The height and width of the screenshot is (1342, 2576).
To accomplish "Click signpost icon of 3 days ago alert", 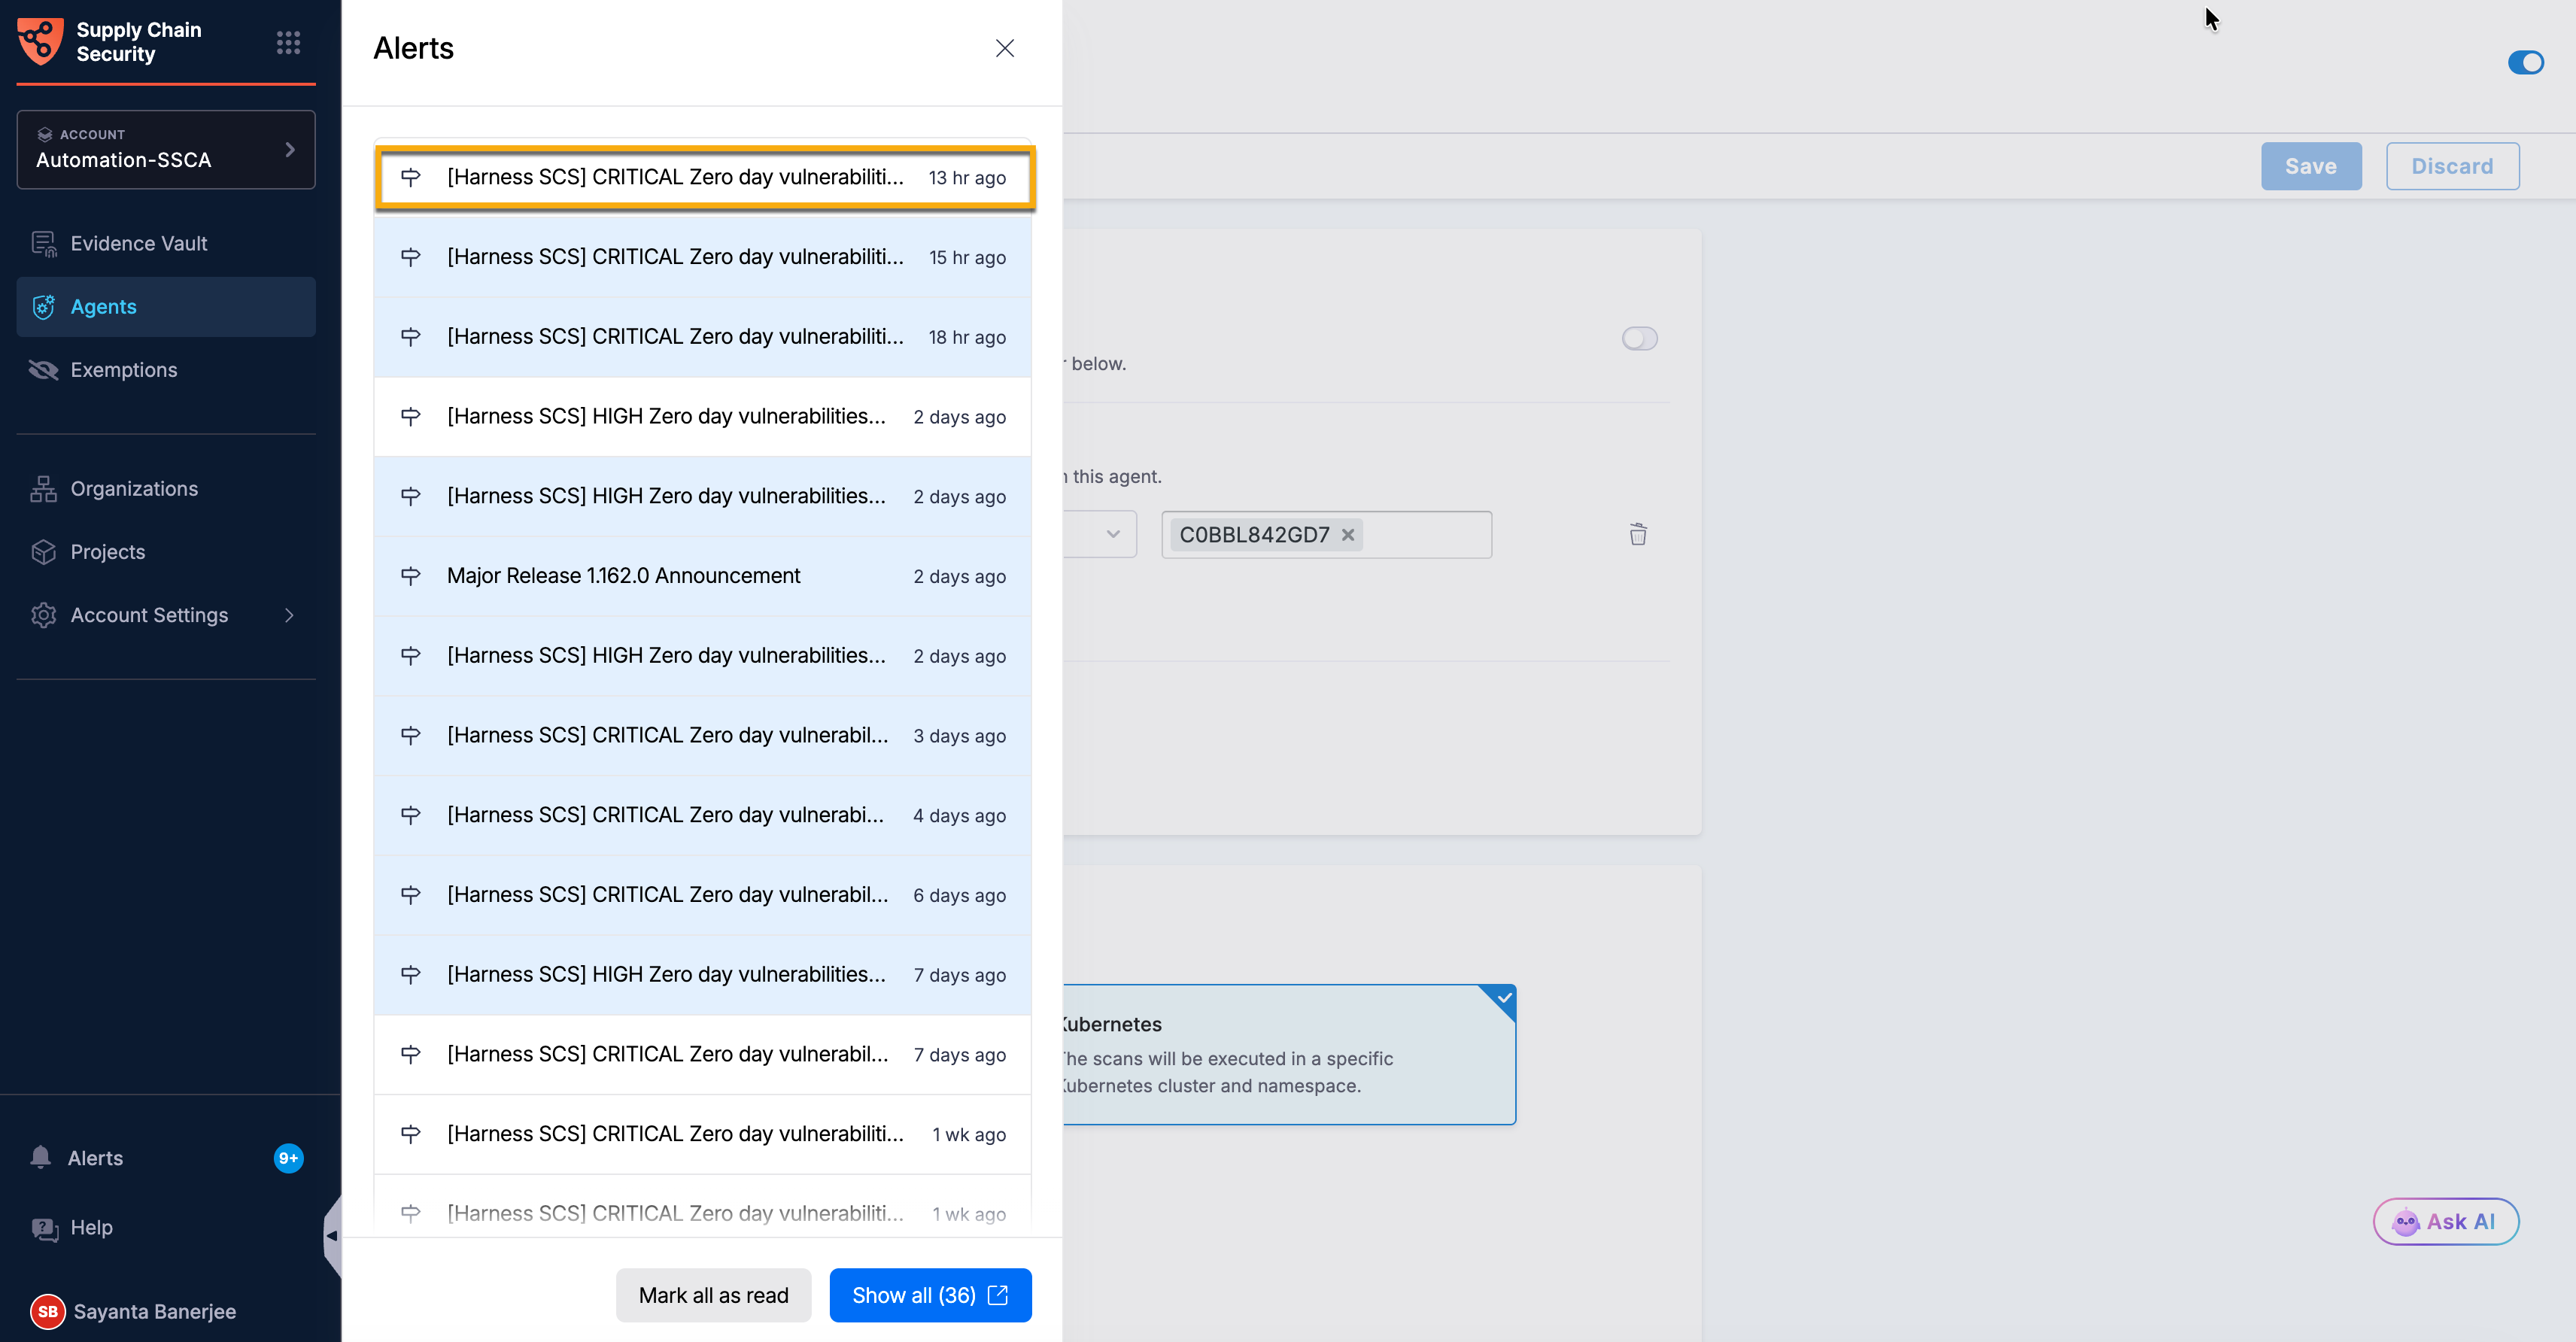I will [410, 735].
